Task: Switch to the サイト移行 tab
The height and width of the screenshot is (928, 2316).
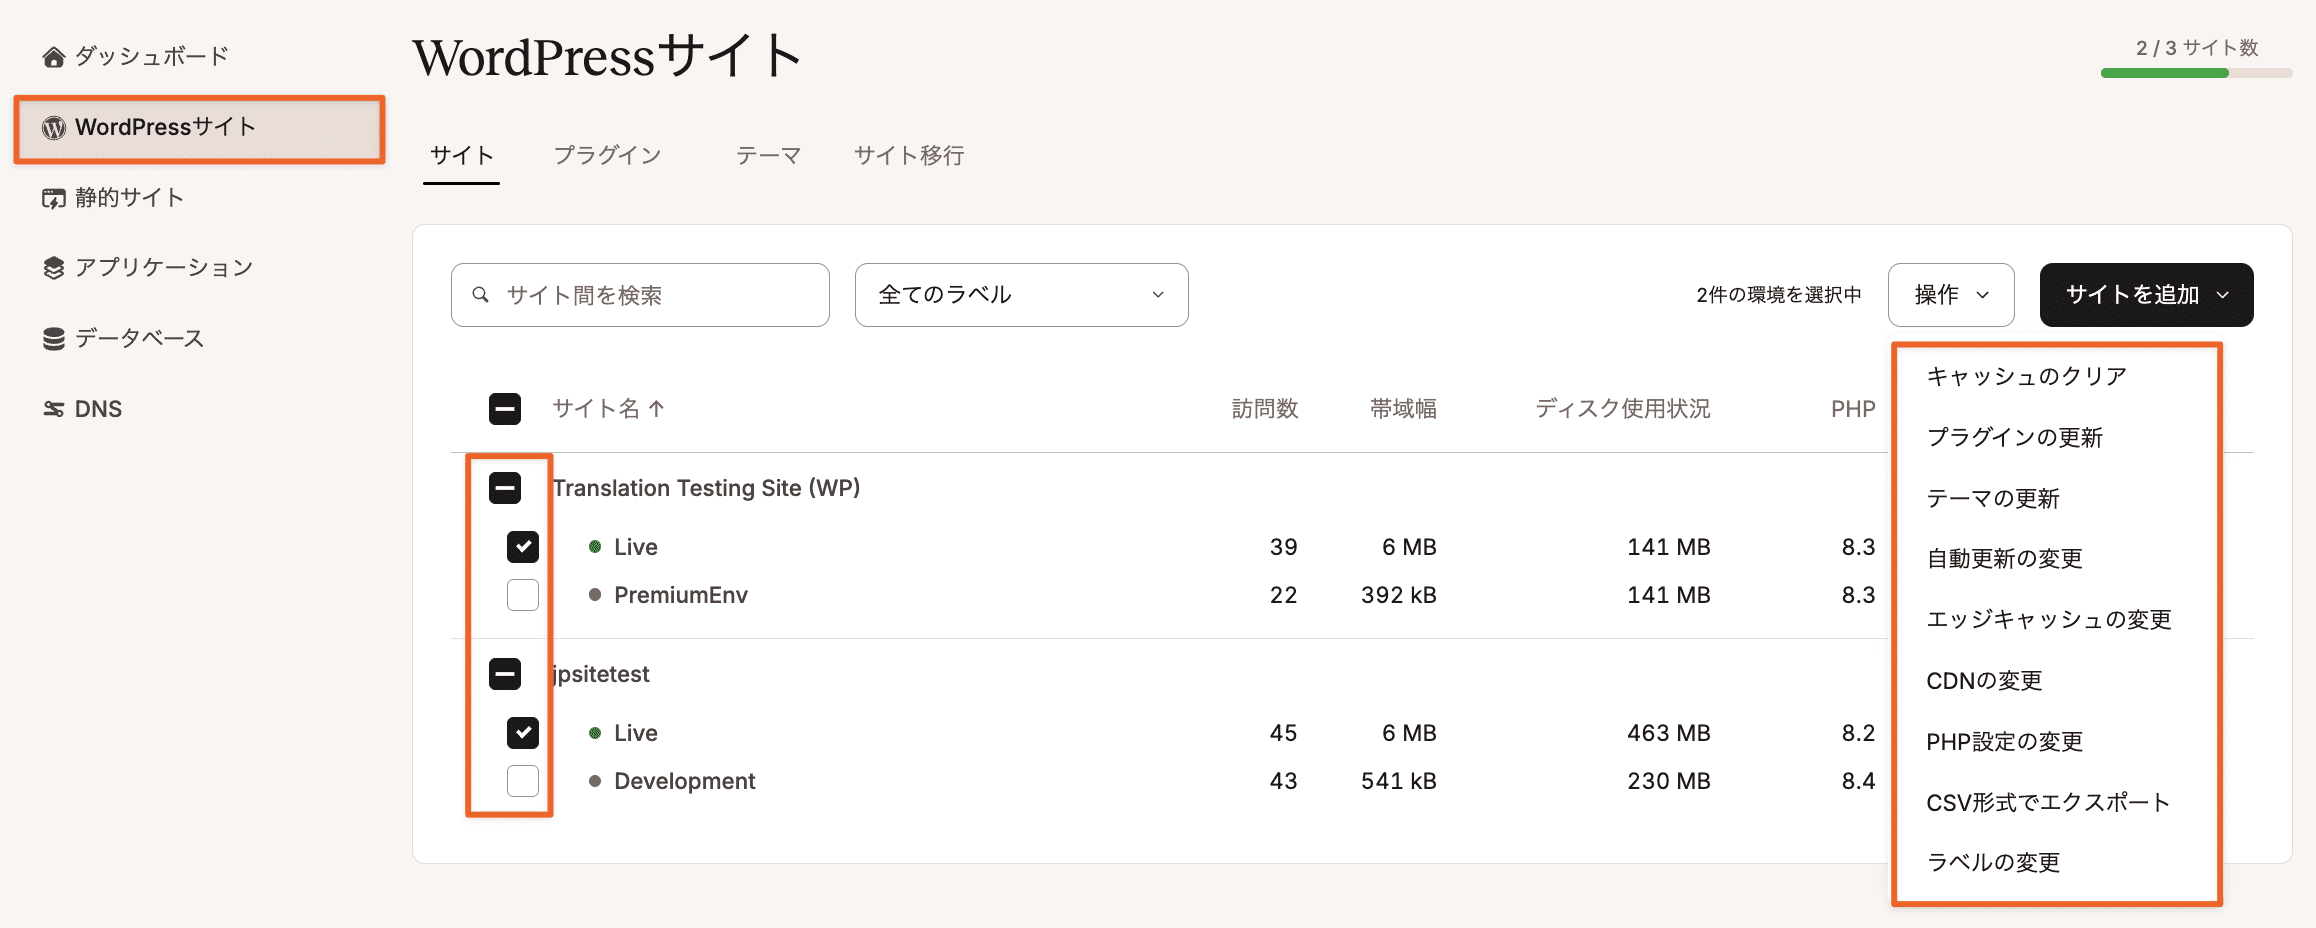Action: coord(909,156)
